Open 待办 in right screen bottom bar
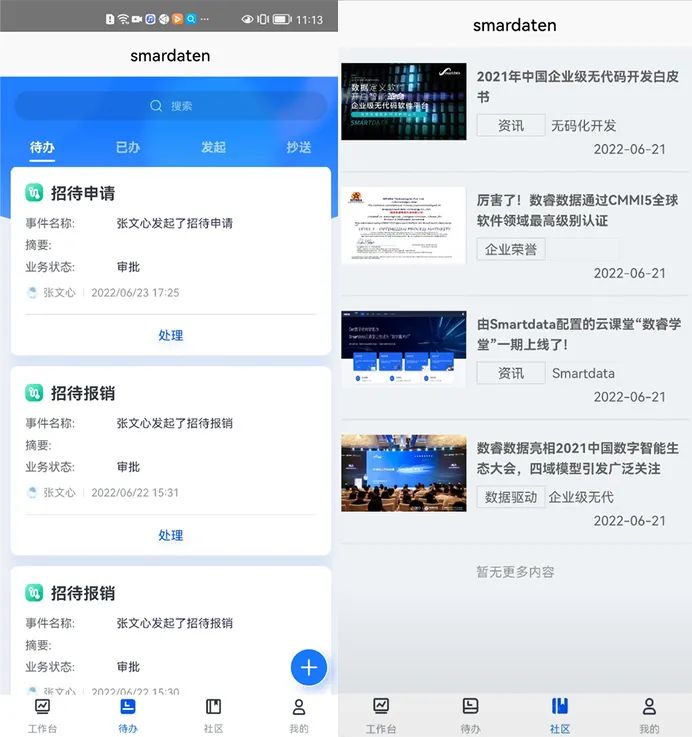 click(470, 716)
